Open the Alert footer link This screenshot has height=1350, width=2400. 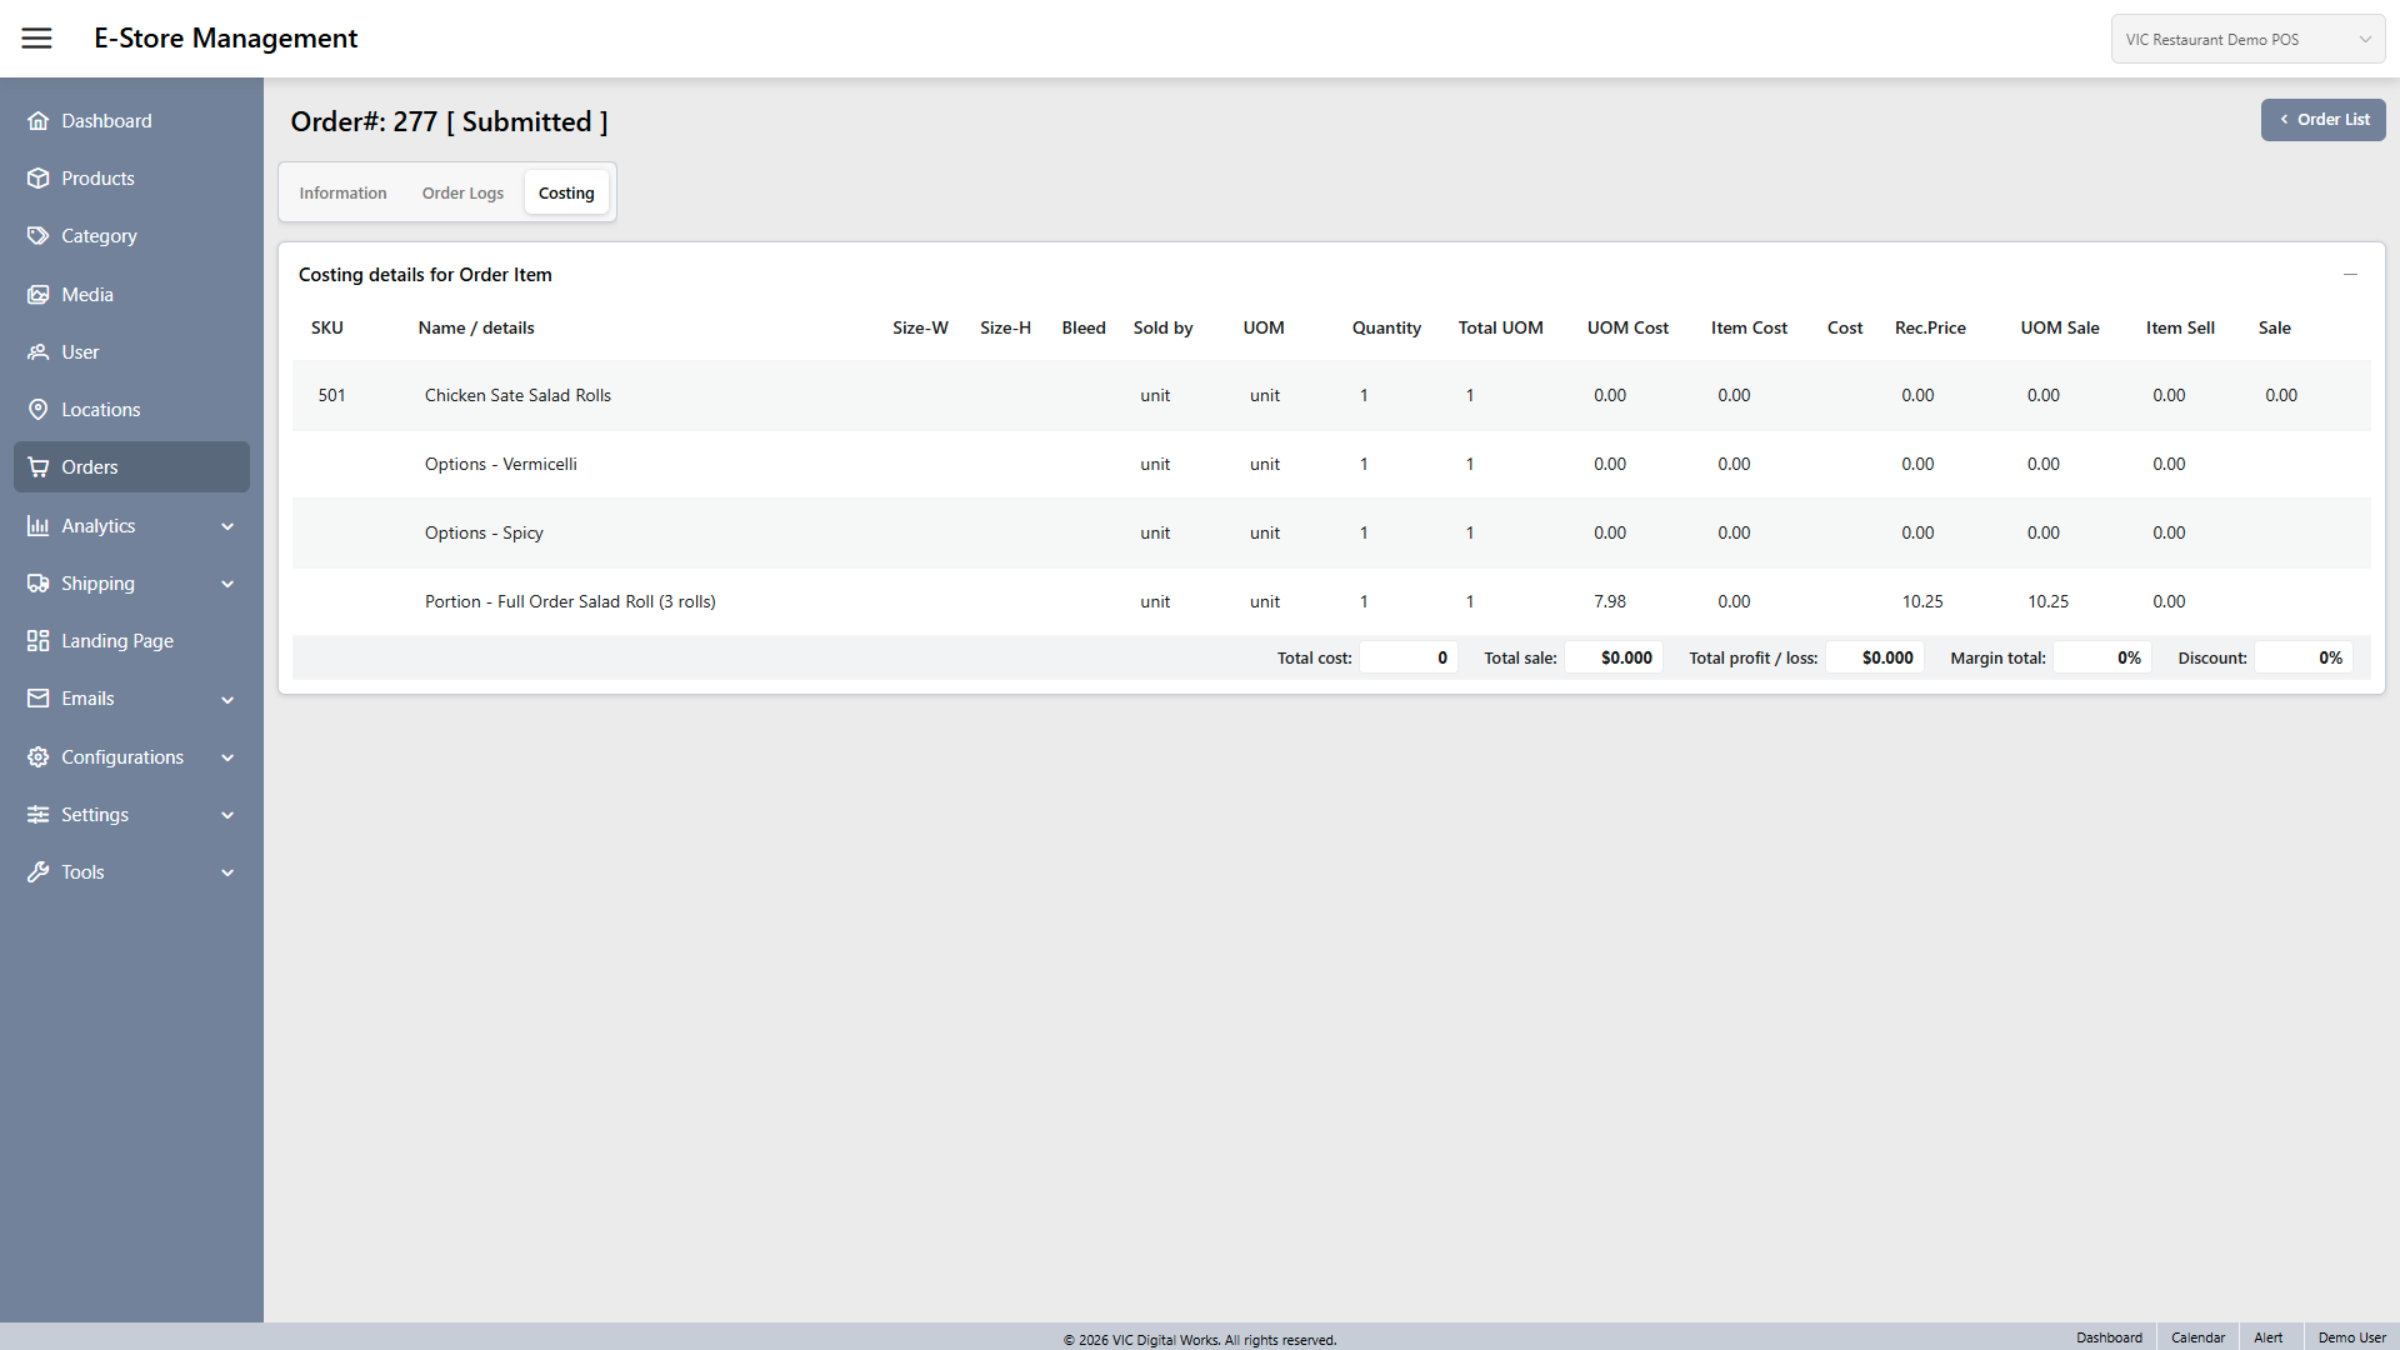pyautogui.click(x=2268, y=1338)
